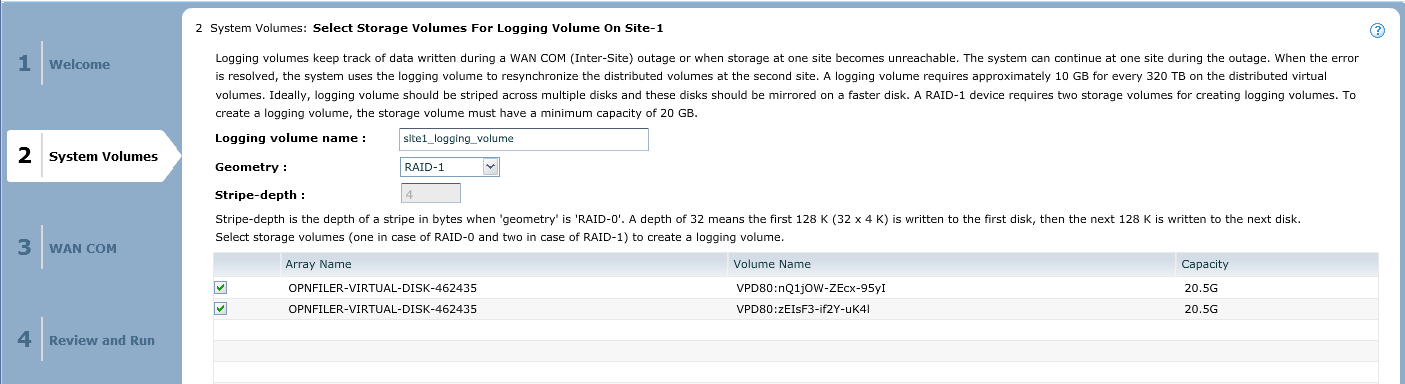
Task: Click the second row's 20.5G capacity cell
Action: coord(1201,309)
